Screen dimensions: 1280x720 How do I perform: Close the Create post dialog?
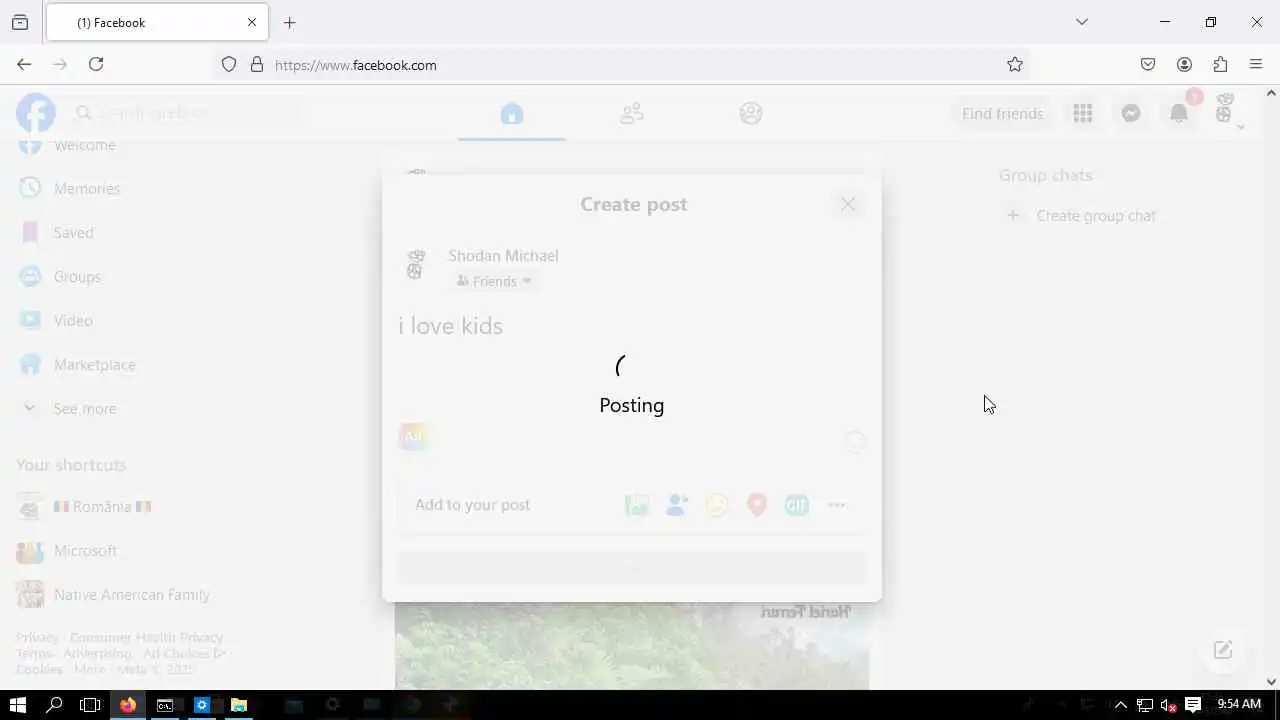848,204
